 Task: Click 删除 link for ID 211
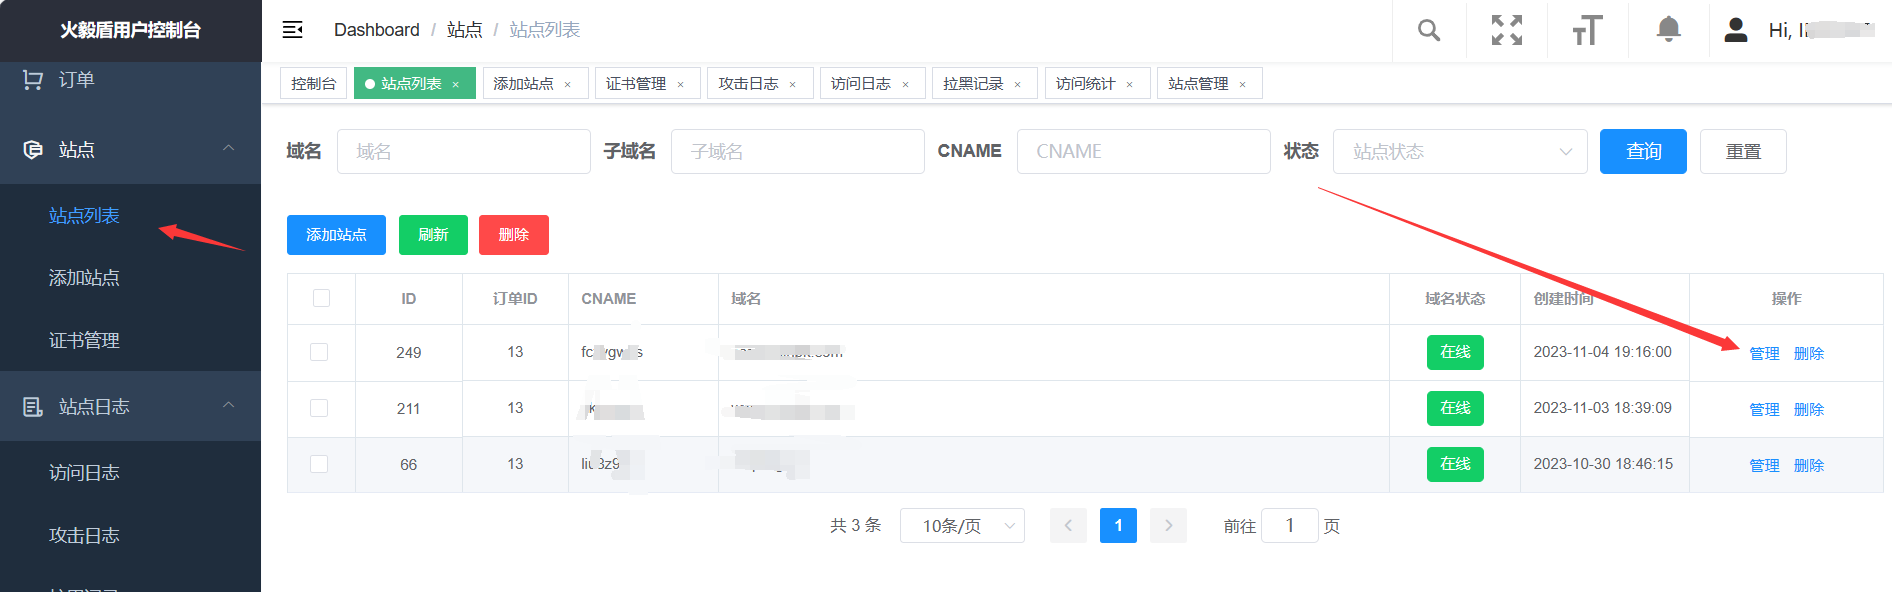pos(1809,409)
